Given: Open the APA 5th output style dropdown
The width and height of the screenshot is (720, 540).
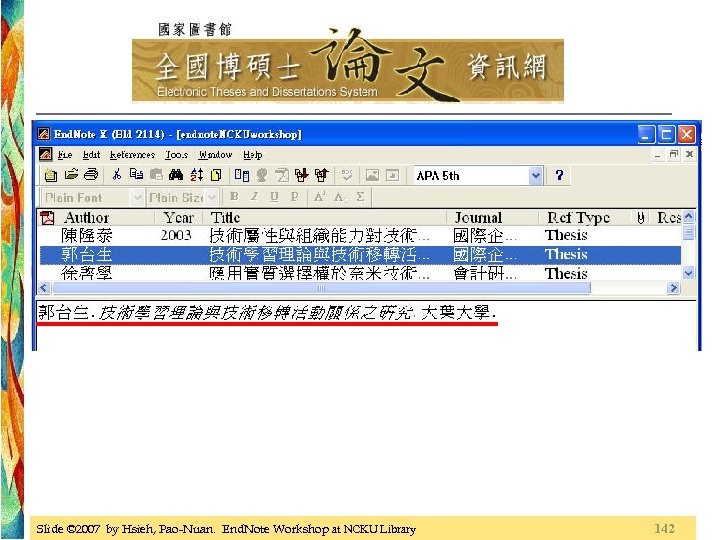Looking at the screenshot, I should (535, 175).
